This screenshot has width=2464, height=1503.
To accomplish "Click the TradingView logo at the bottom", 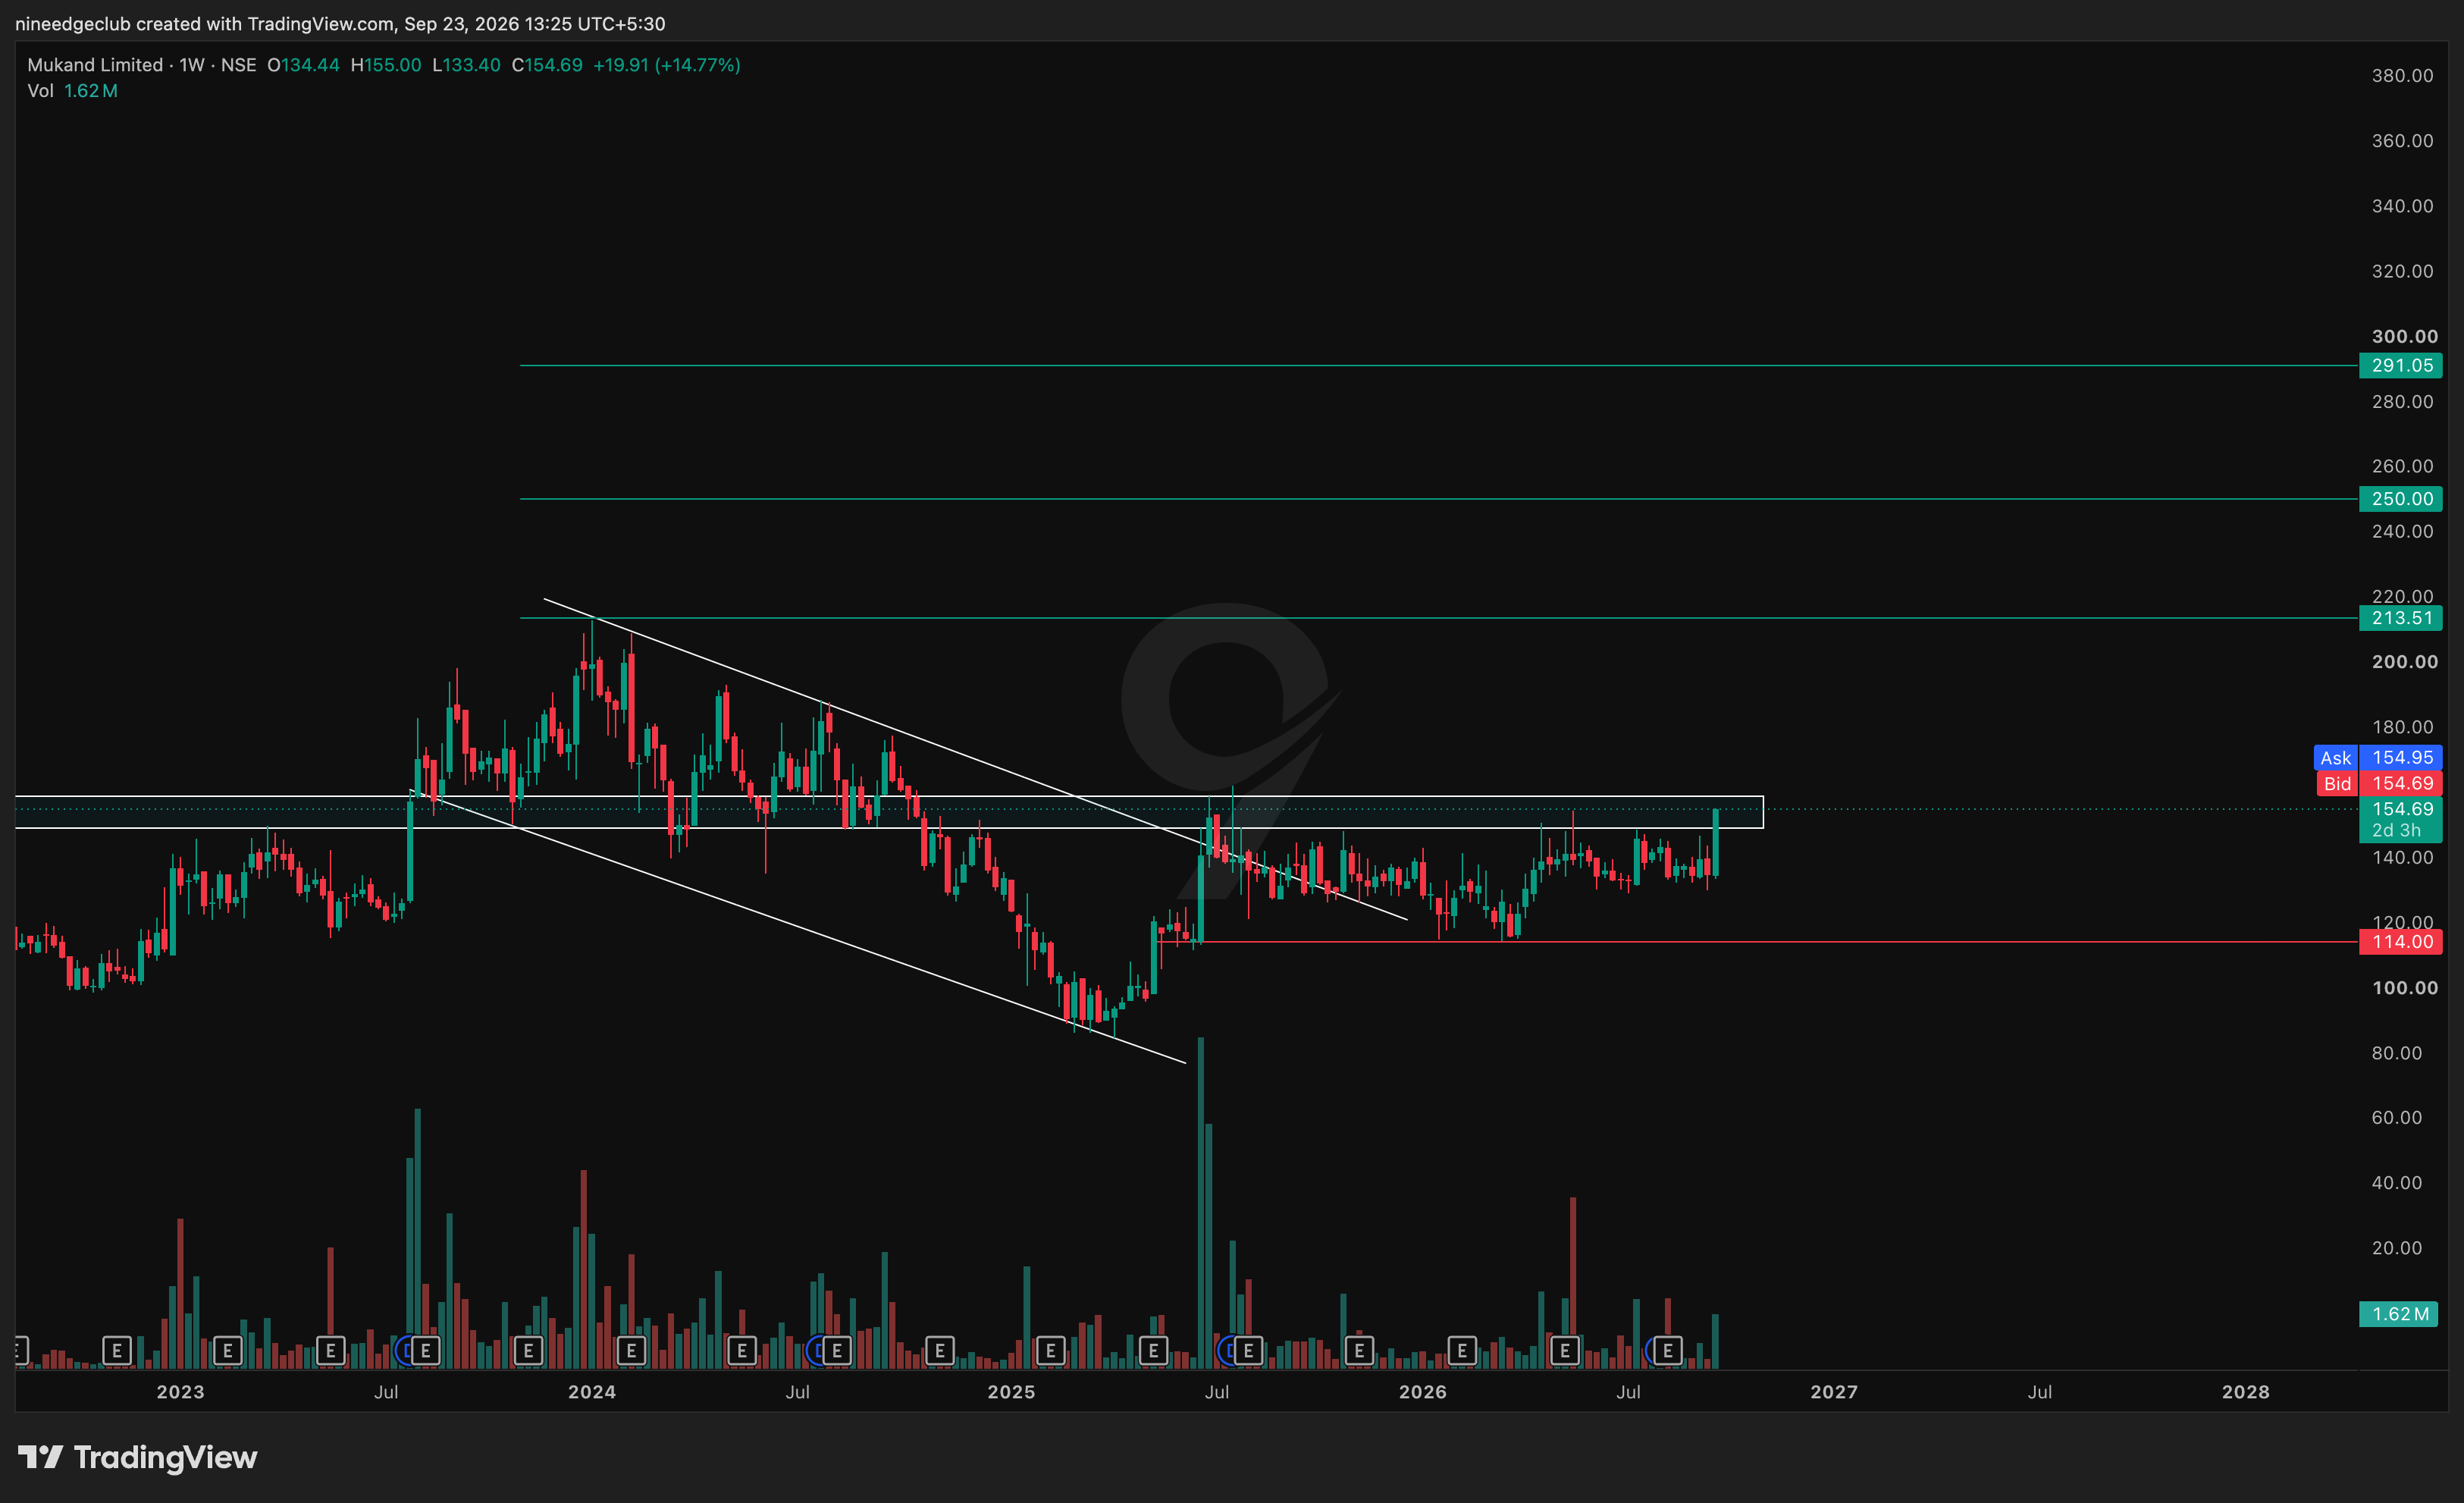I will point(138,1458).
